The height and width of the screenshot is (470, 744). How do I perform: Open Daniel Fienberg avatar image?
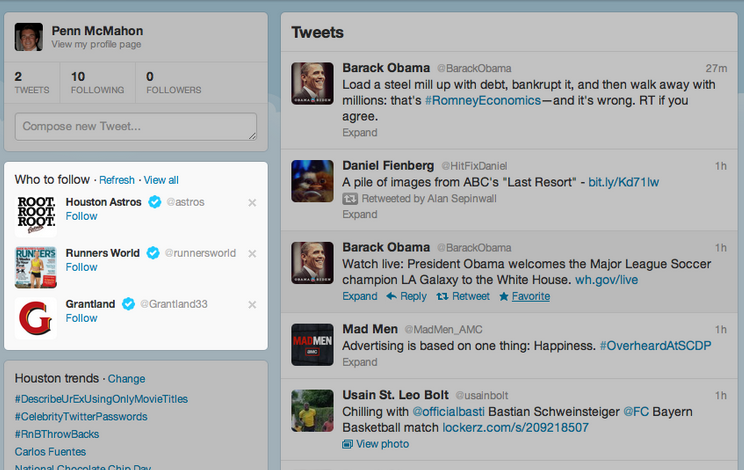(x=312, y=181)
